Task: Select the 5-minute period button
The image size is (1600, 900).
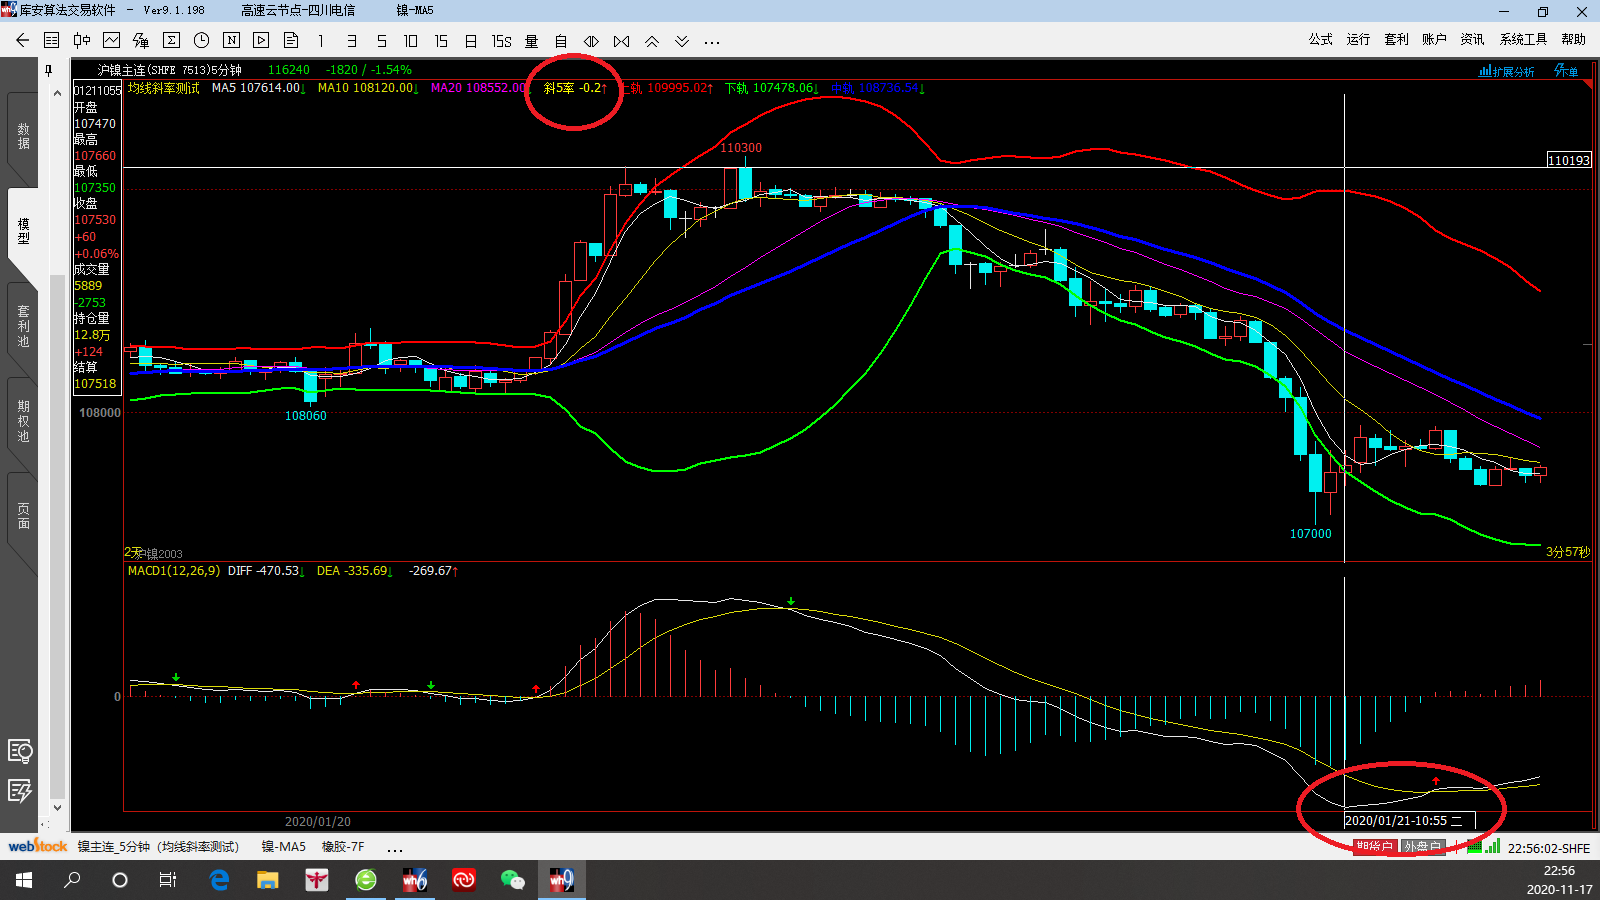Action: click(381, 41)
